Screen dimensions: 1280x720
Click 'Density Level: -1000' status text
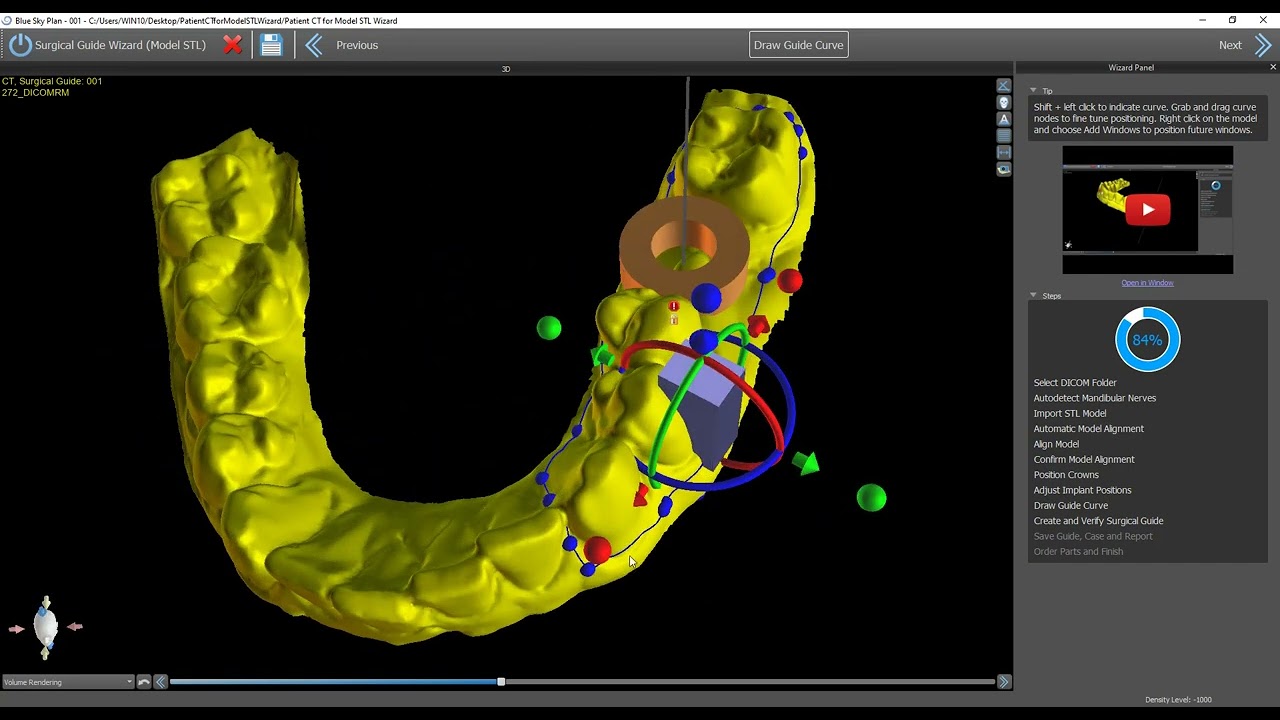pyautogui.click(x=1178, y=700)
